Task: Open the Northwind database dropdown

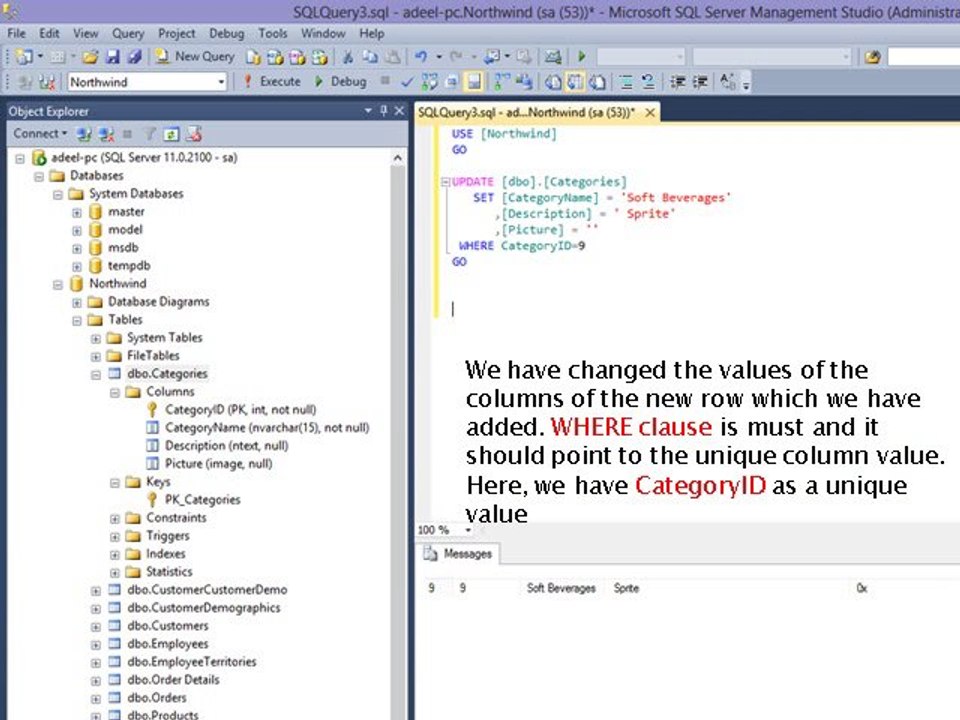Action: (221, 82)
